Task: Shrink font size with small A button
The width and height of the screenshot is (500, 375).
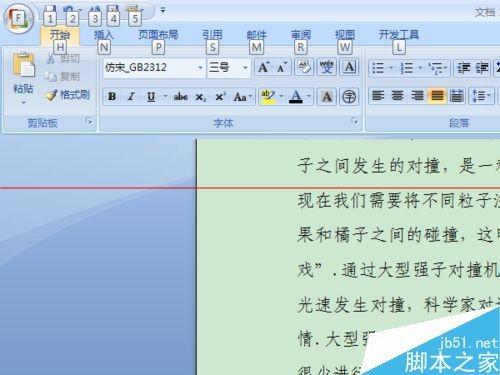Action: click(282, 67)
